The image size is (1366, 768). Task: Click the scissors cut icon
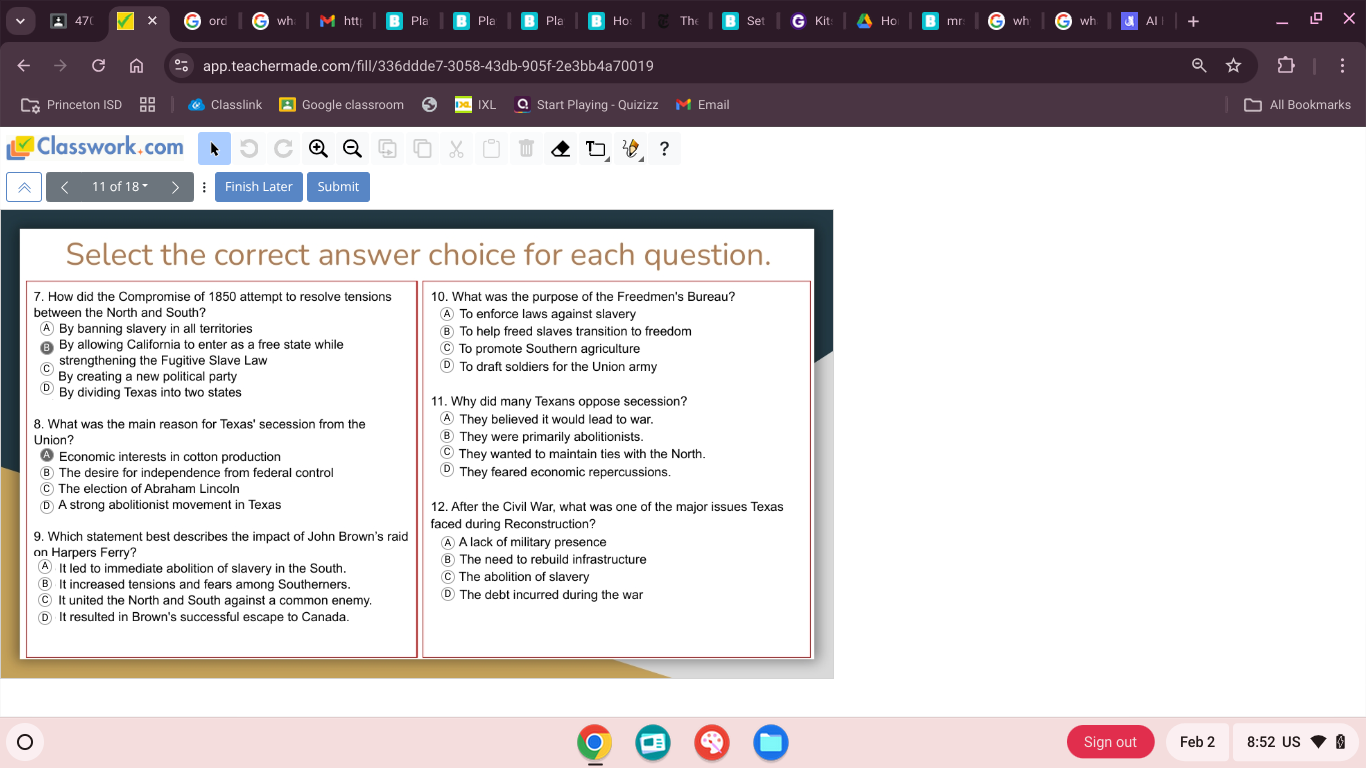point(456,149)
